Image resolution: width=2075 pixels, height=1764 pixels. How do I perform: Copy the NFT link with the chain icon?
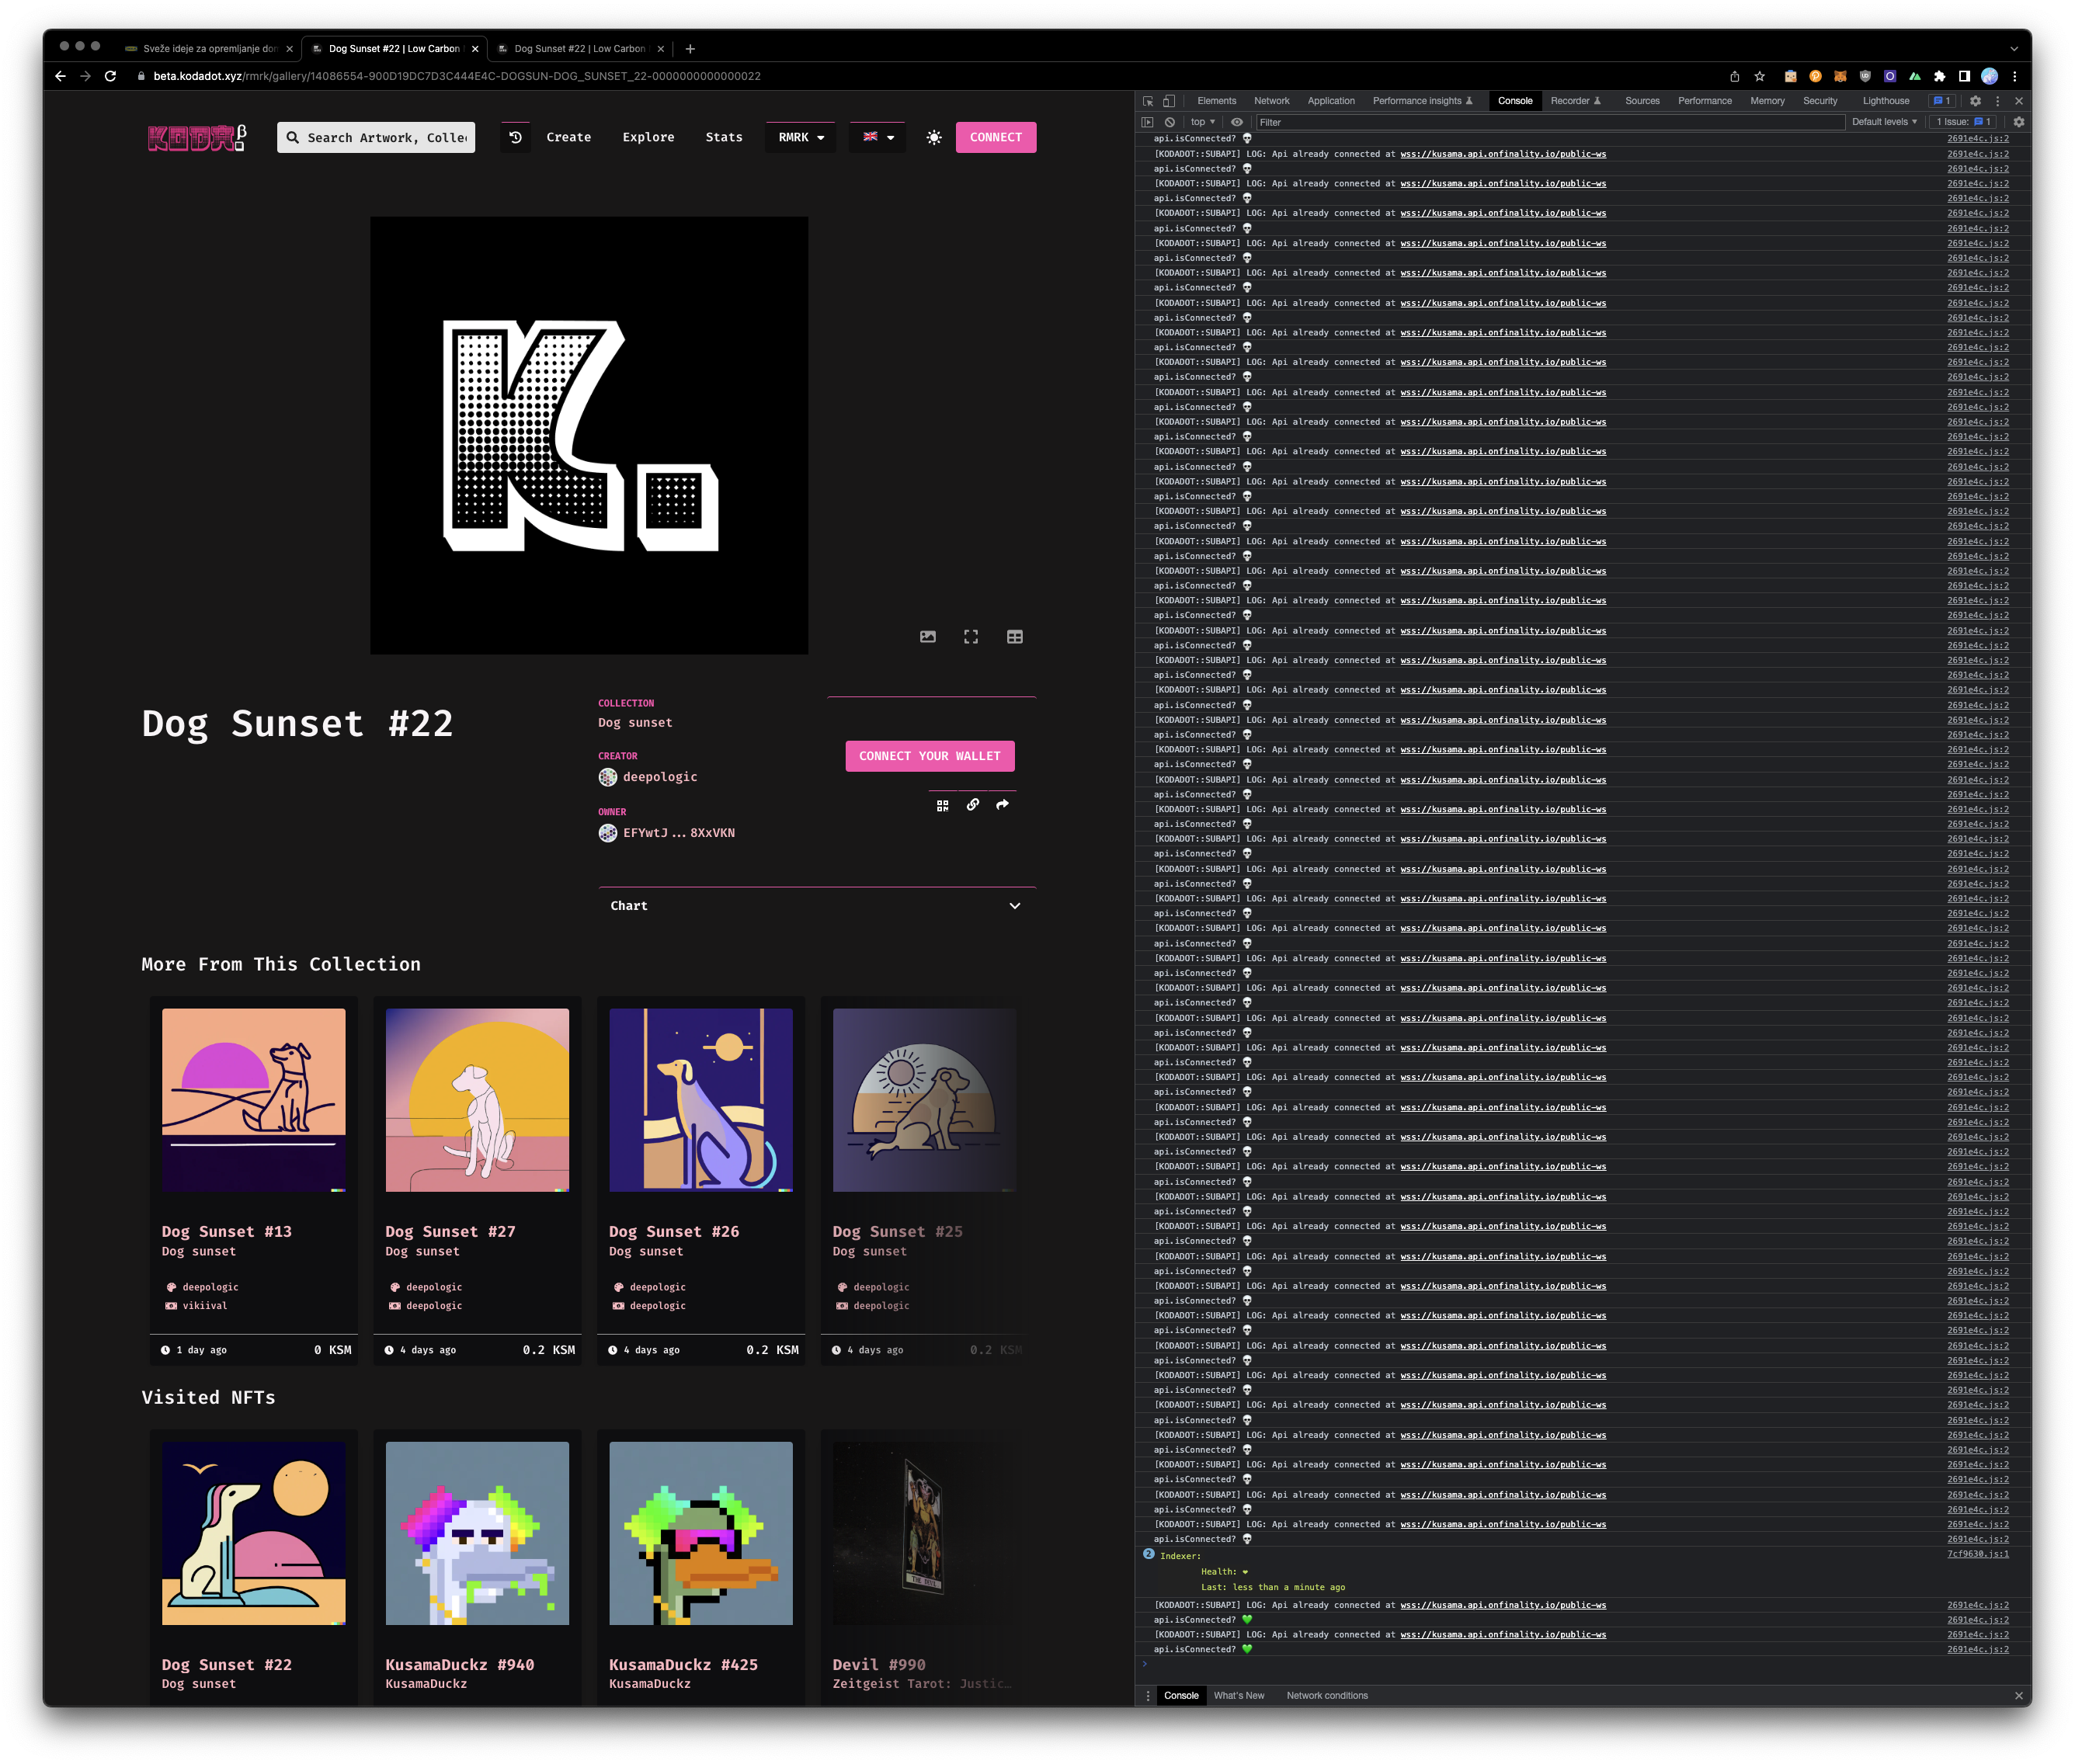[973, 805]
